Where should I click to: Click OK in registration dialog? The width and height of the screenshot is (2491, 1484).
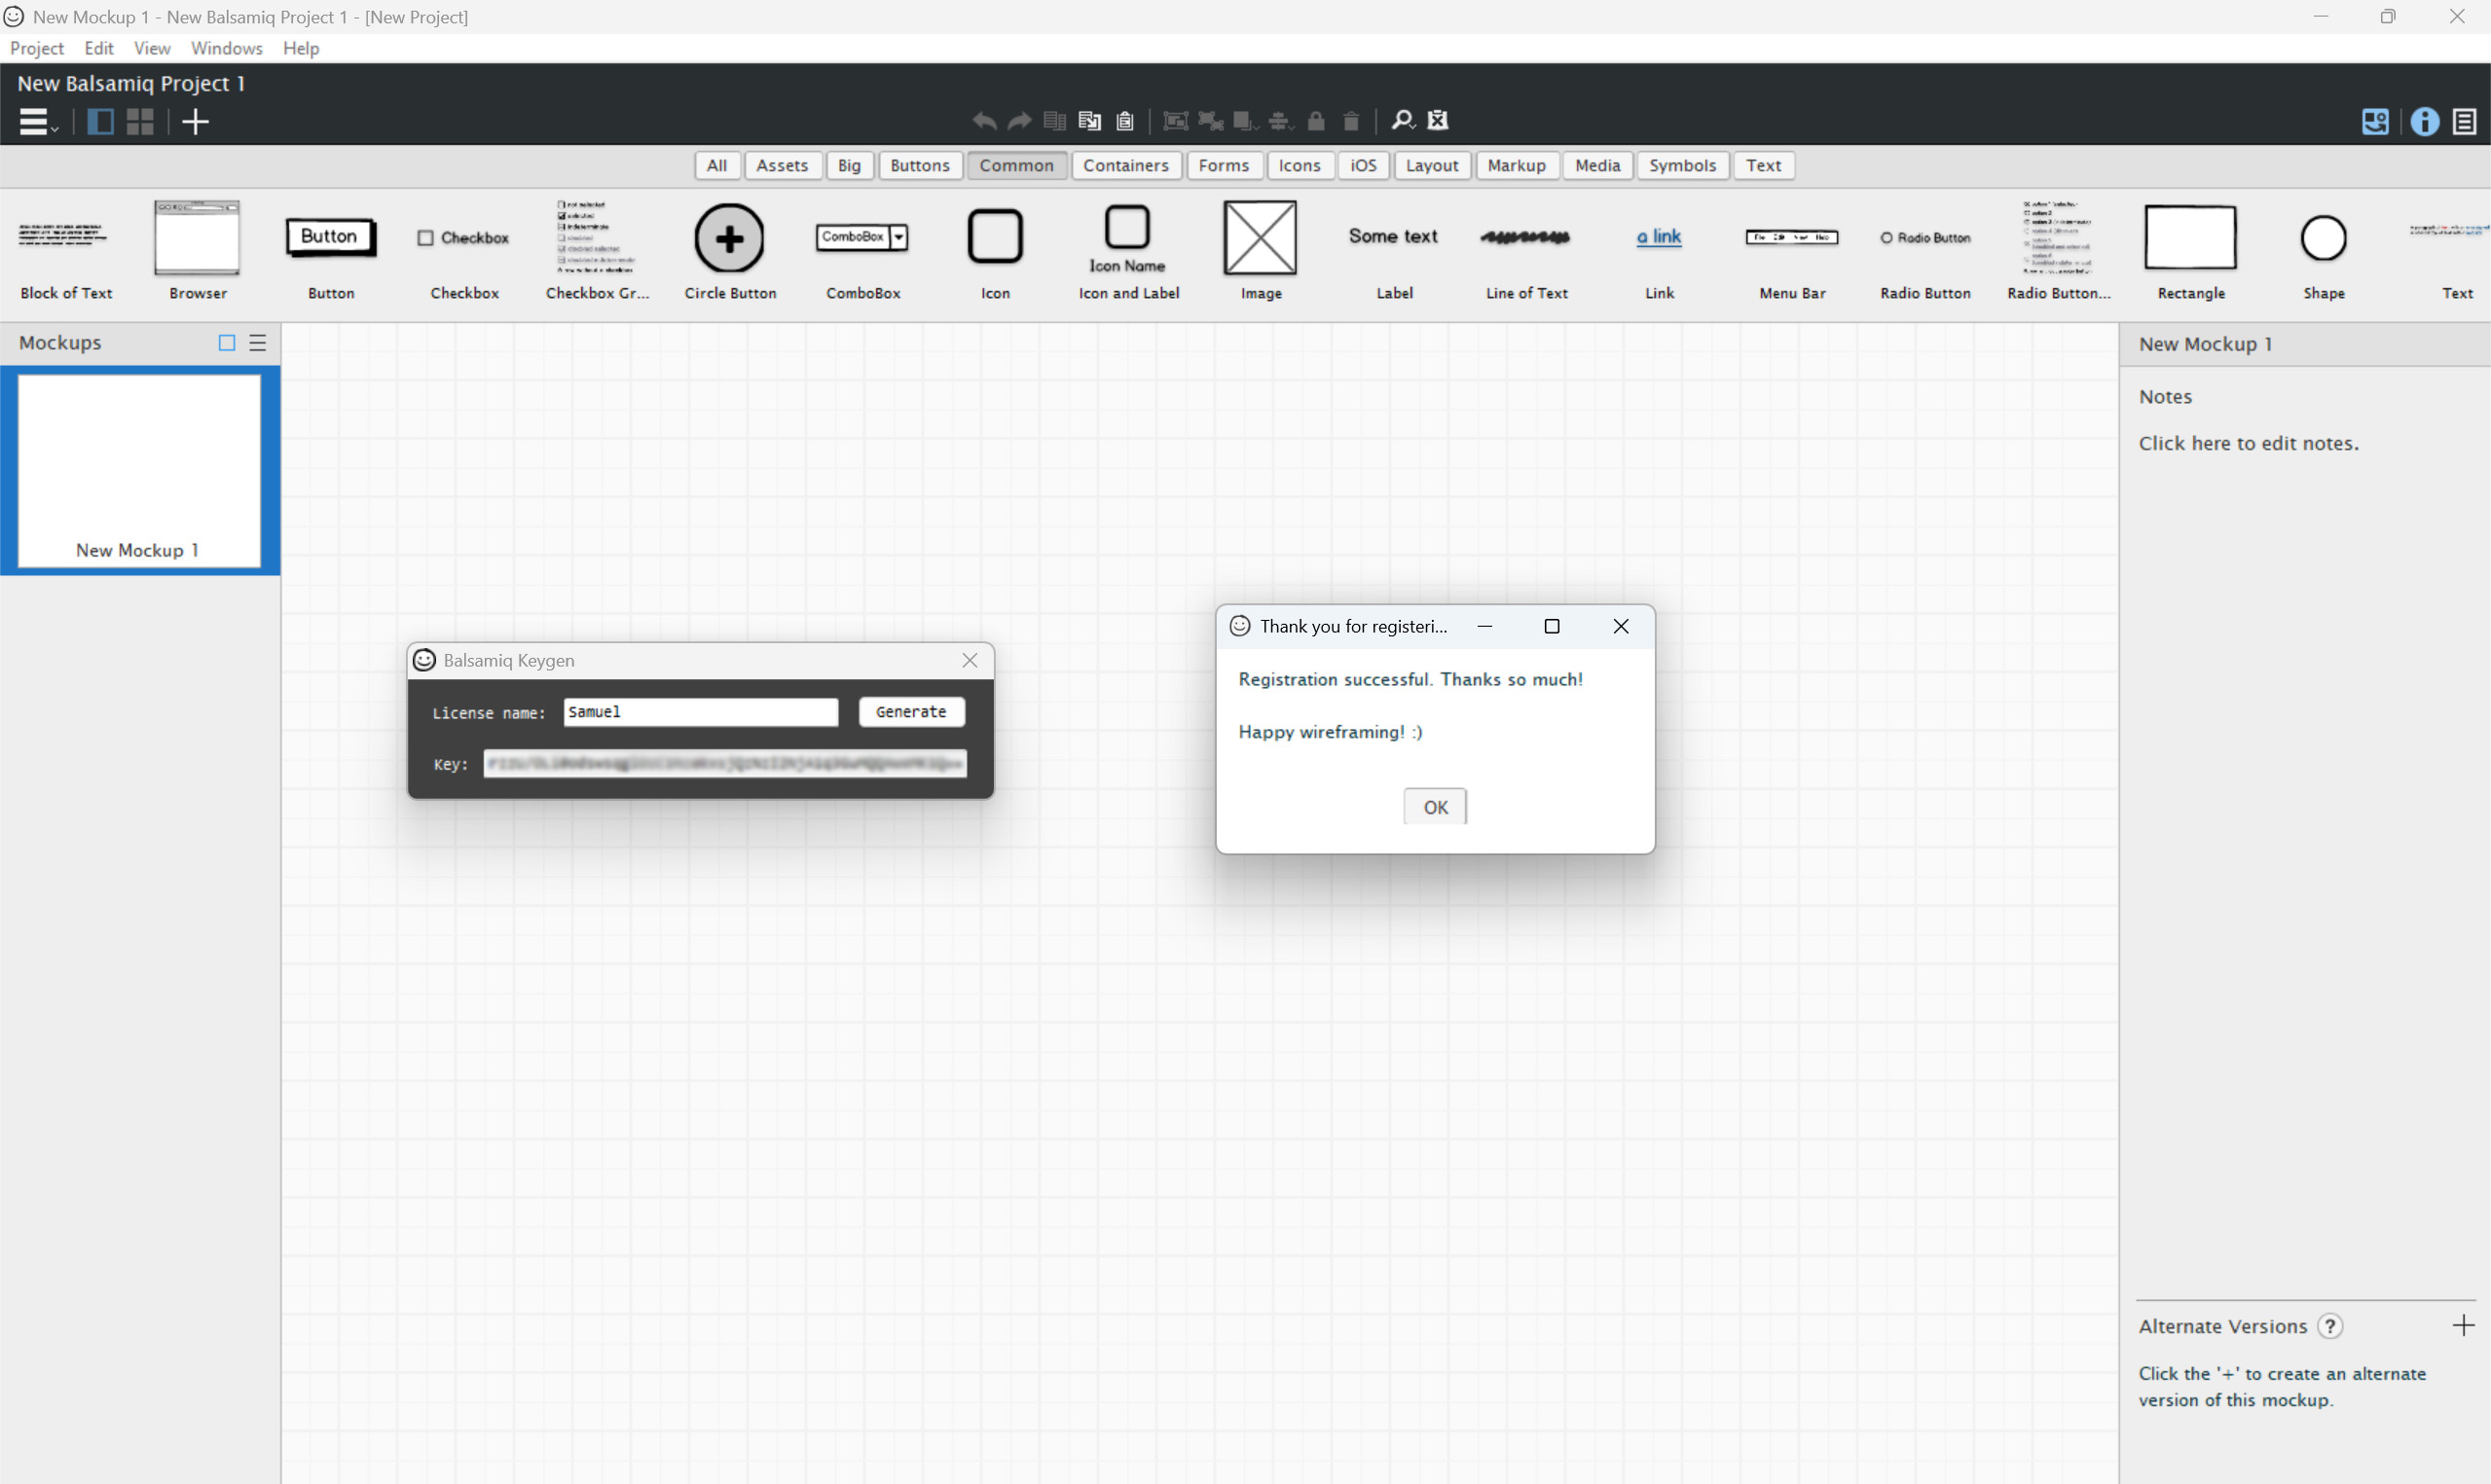(x=1435, y=807)
